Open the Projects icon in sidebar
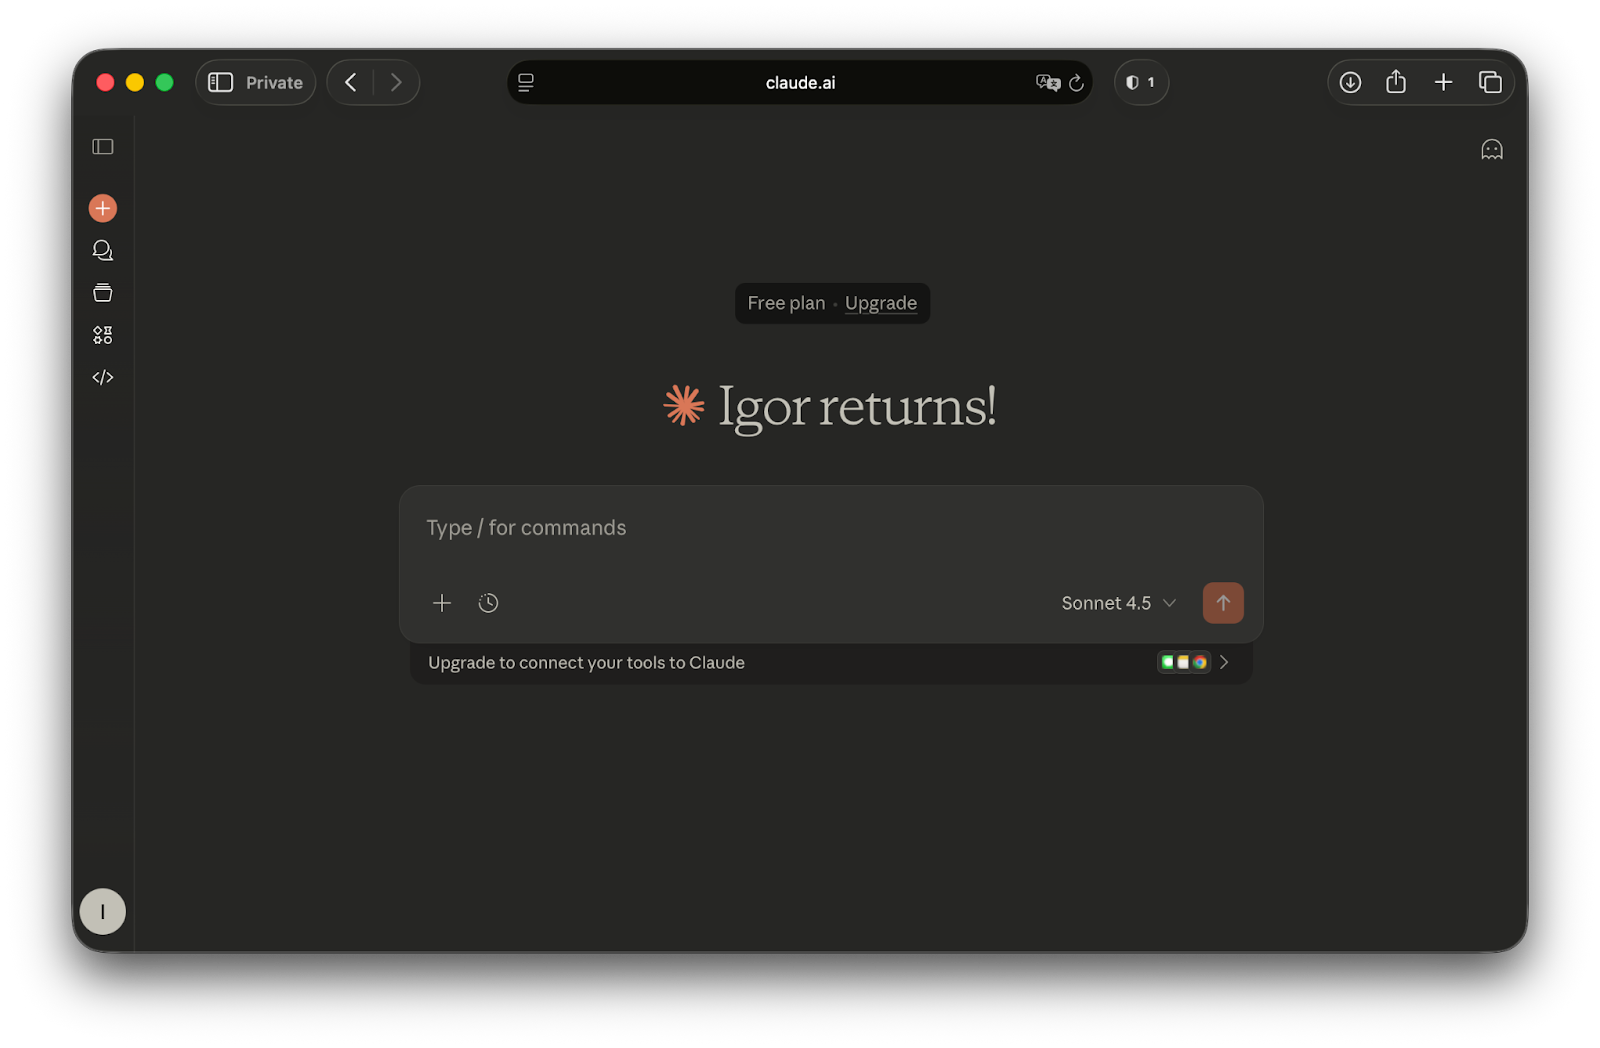The height and width of the screenshot is (1048, 1600). click(103, 293)
